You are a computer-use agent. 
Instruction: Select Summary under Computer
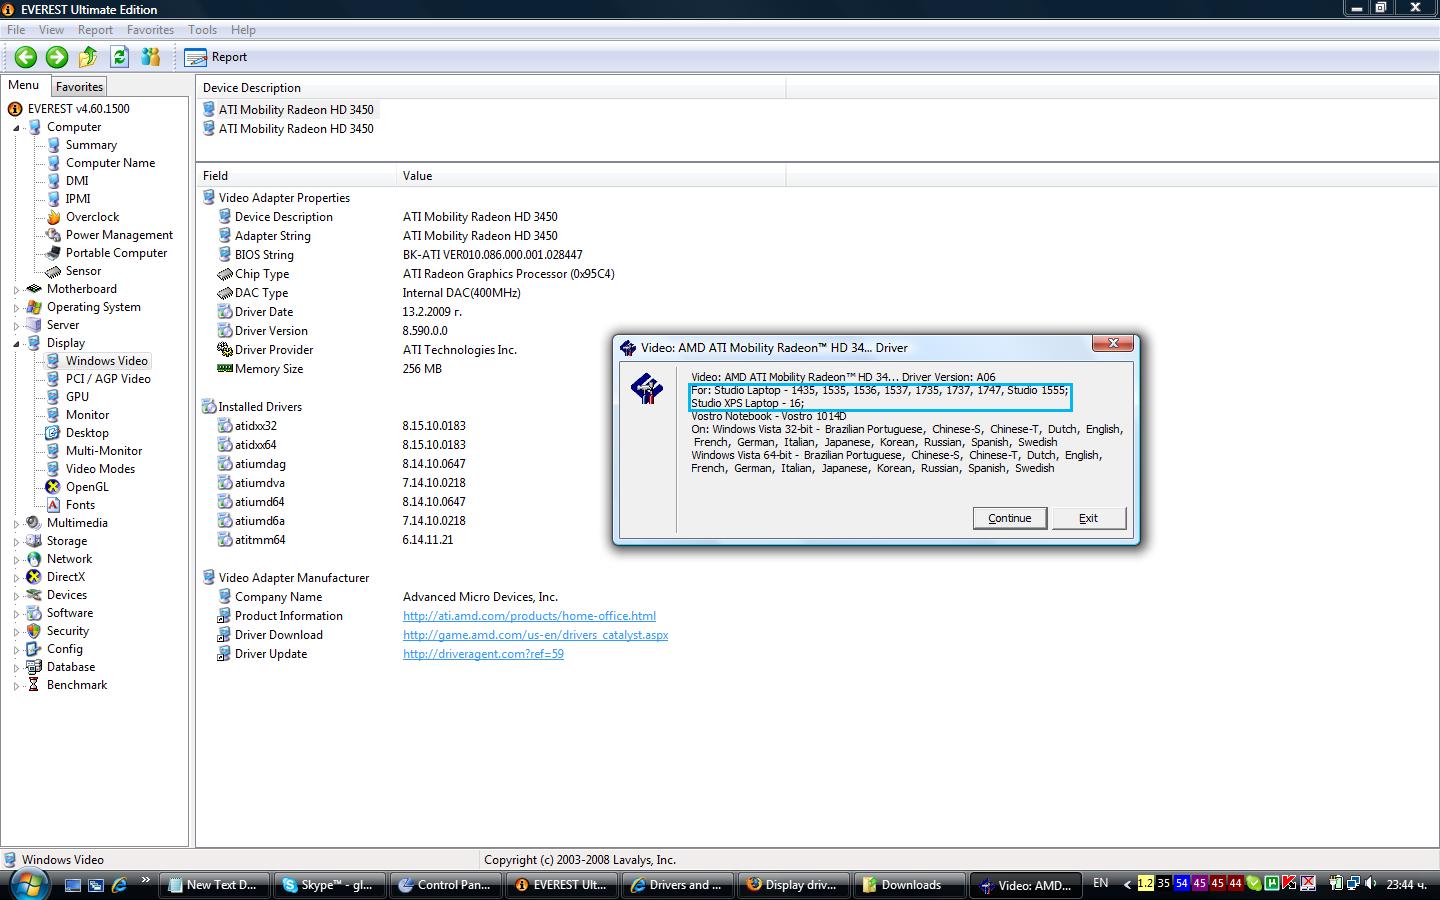(91, 145)
